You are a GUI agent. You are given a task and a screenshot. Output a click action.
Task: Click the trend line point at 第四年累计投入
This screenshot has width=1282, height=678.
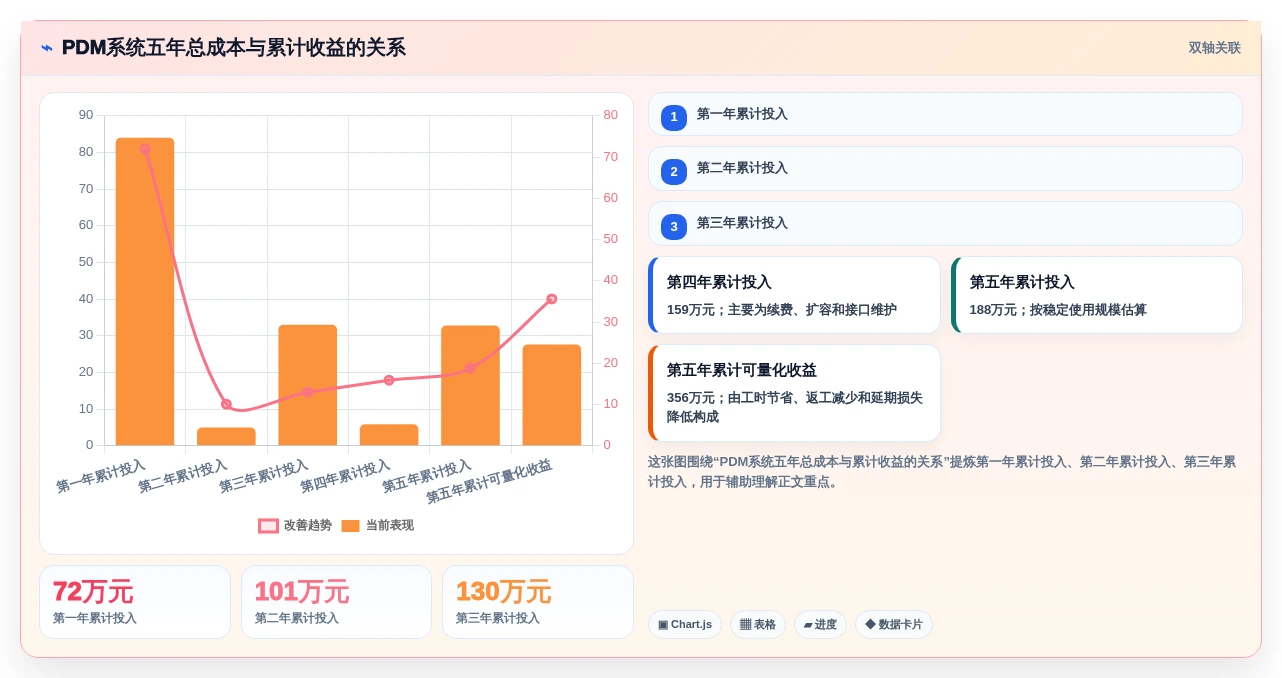click(x=389, y=380)
